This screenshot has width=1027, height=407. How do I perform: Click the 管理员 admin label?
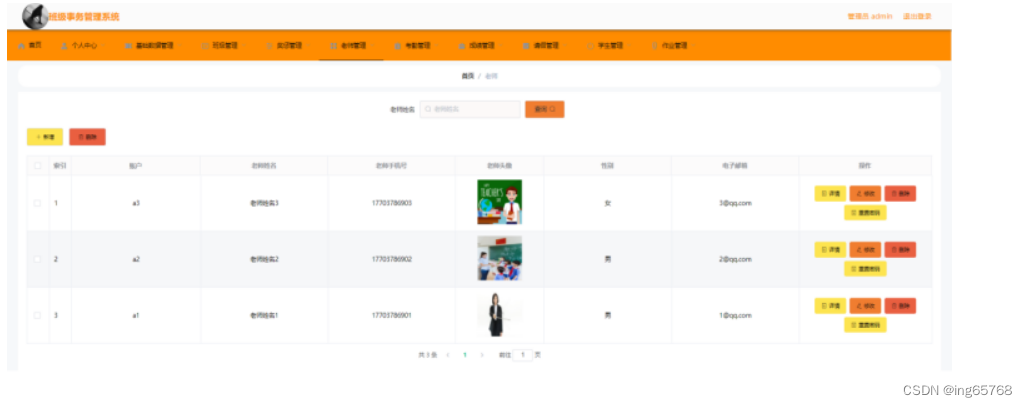[x=870, y=16]
